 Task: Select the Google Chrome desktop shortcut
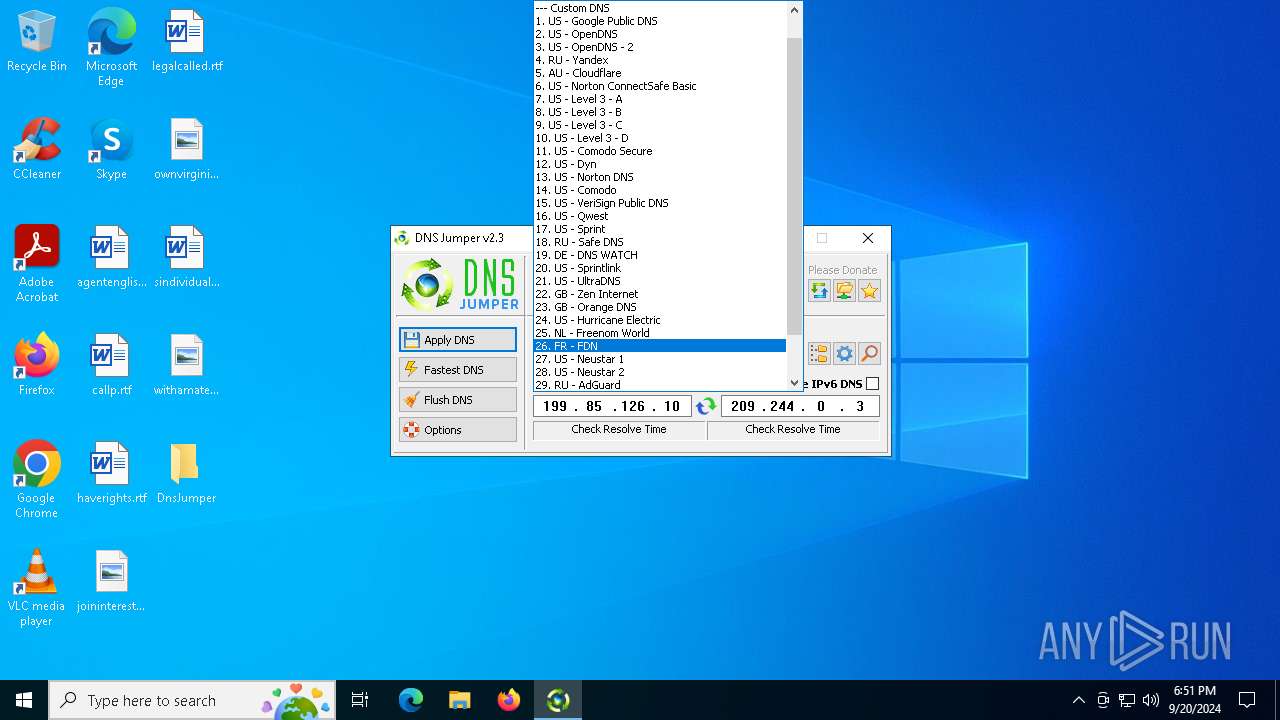coord(37,480)
